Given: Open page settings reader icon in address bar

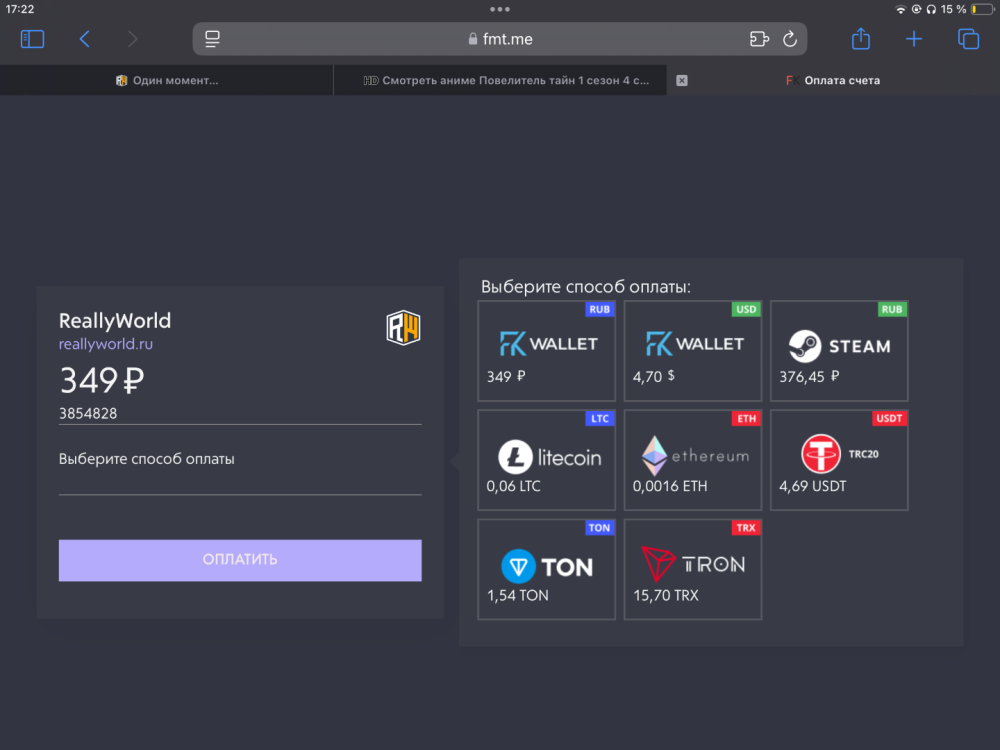Looking at the screenshot, I should point(212,39).
